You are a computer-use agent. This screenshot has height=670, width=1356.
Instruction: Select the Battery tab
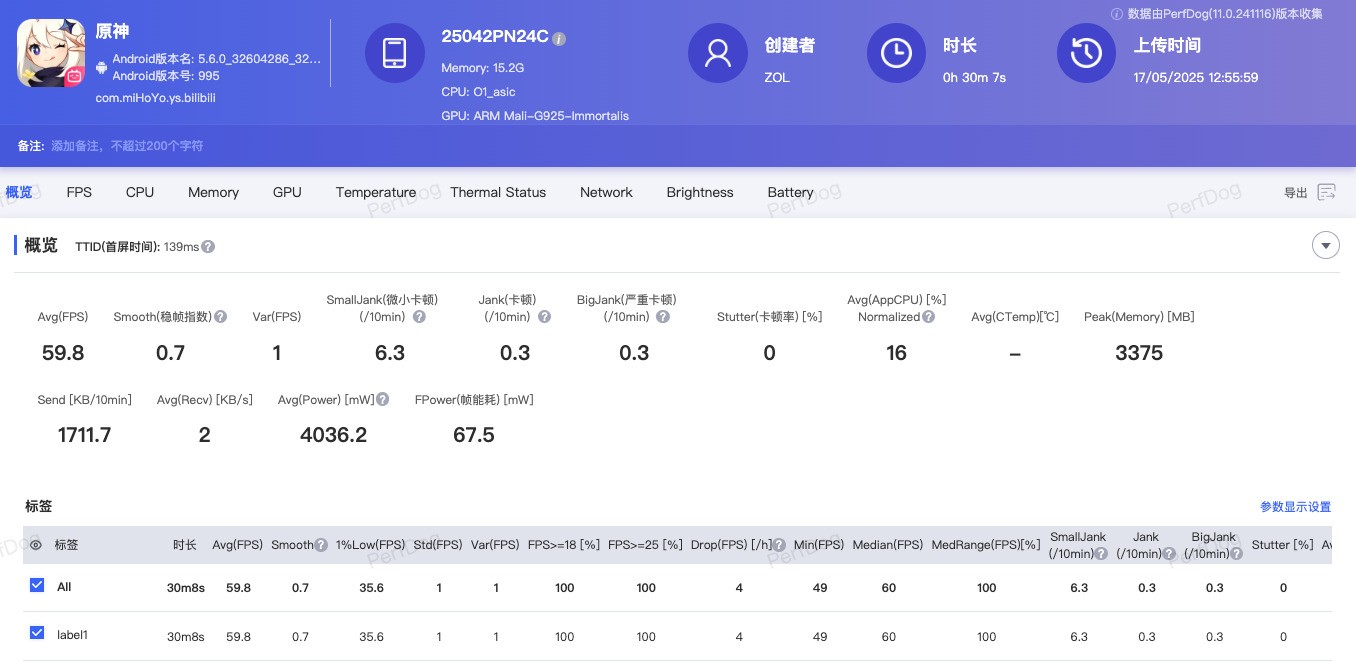tap(790, 192)
